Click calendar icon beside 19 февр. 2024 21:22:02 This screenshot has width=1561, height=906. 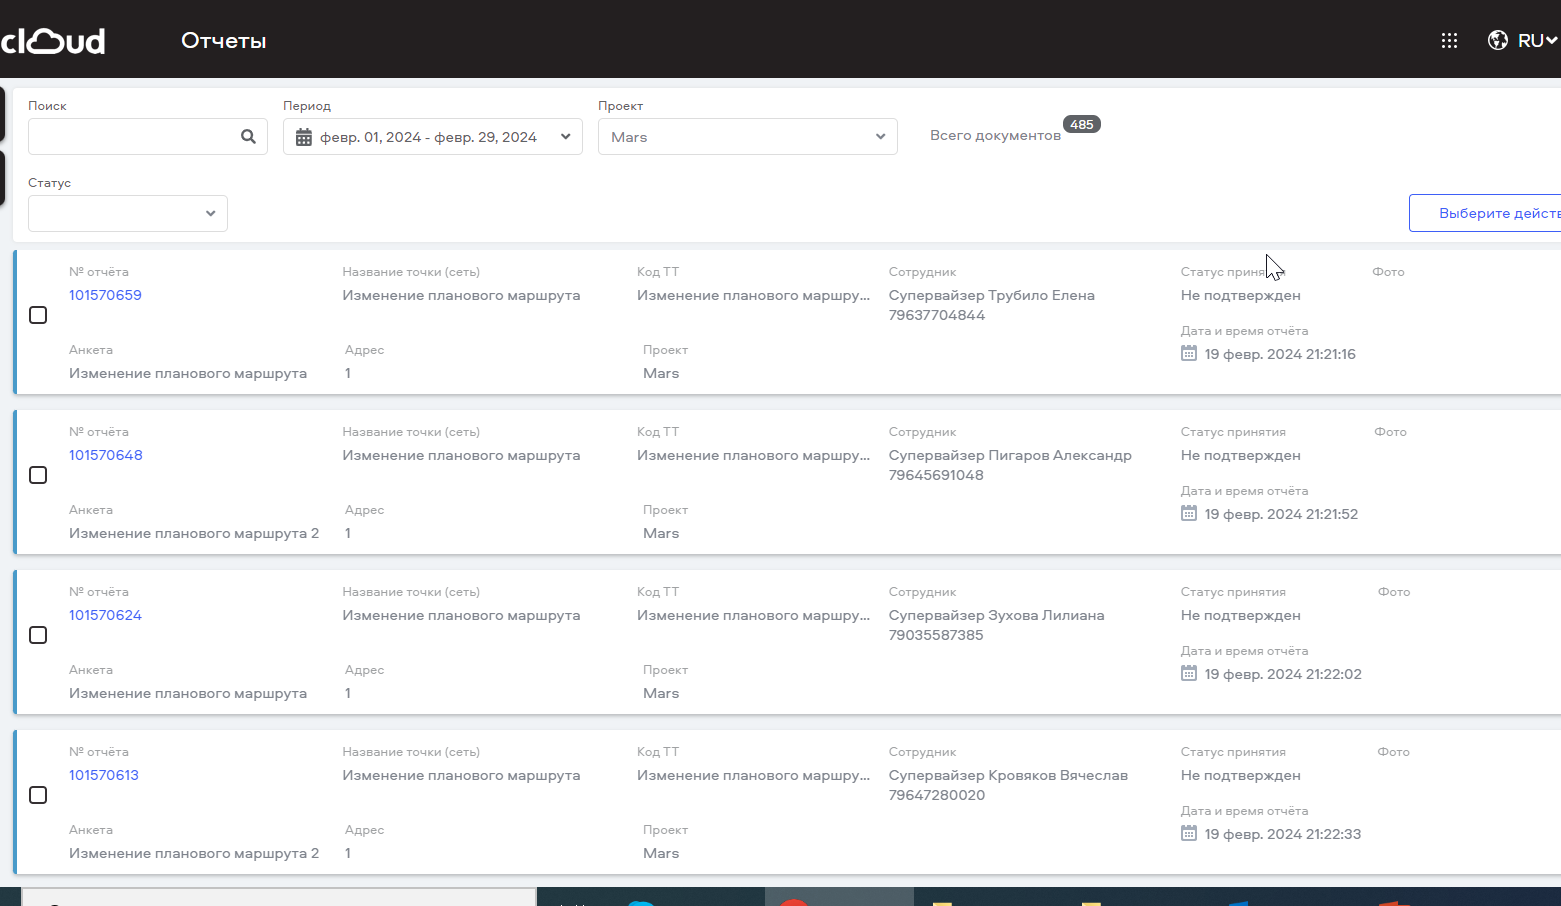tap(1189, 673)
